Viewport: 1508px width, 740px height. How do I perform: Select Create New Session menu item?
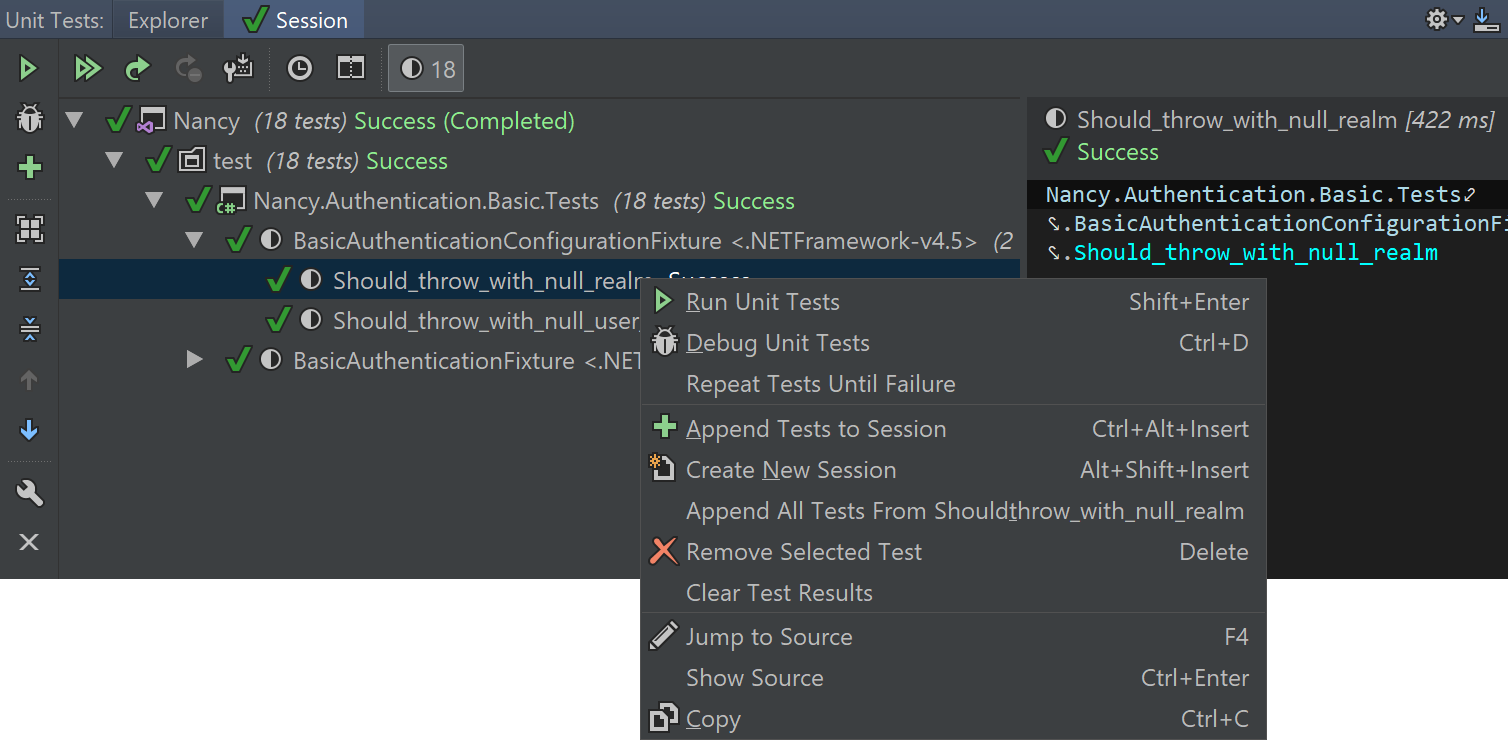953,470
